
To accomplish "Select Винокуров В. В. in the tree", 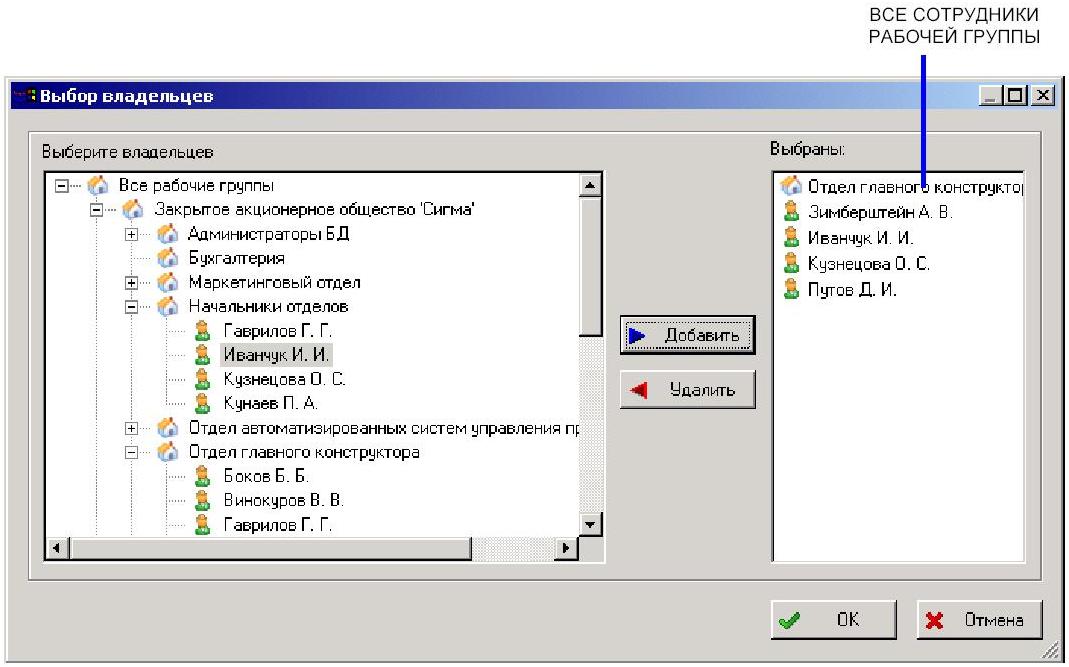I will point(283,500).
